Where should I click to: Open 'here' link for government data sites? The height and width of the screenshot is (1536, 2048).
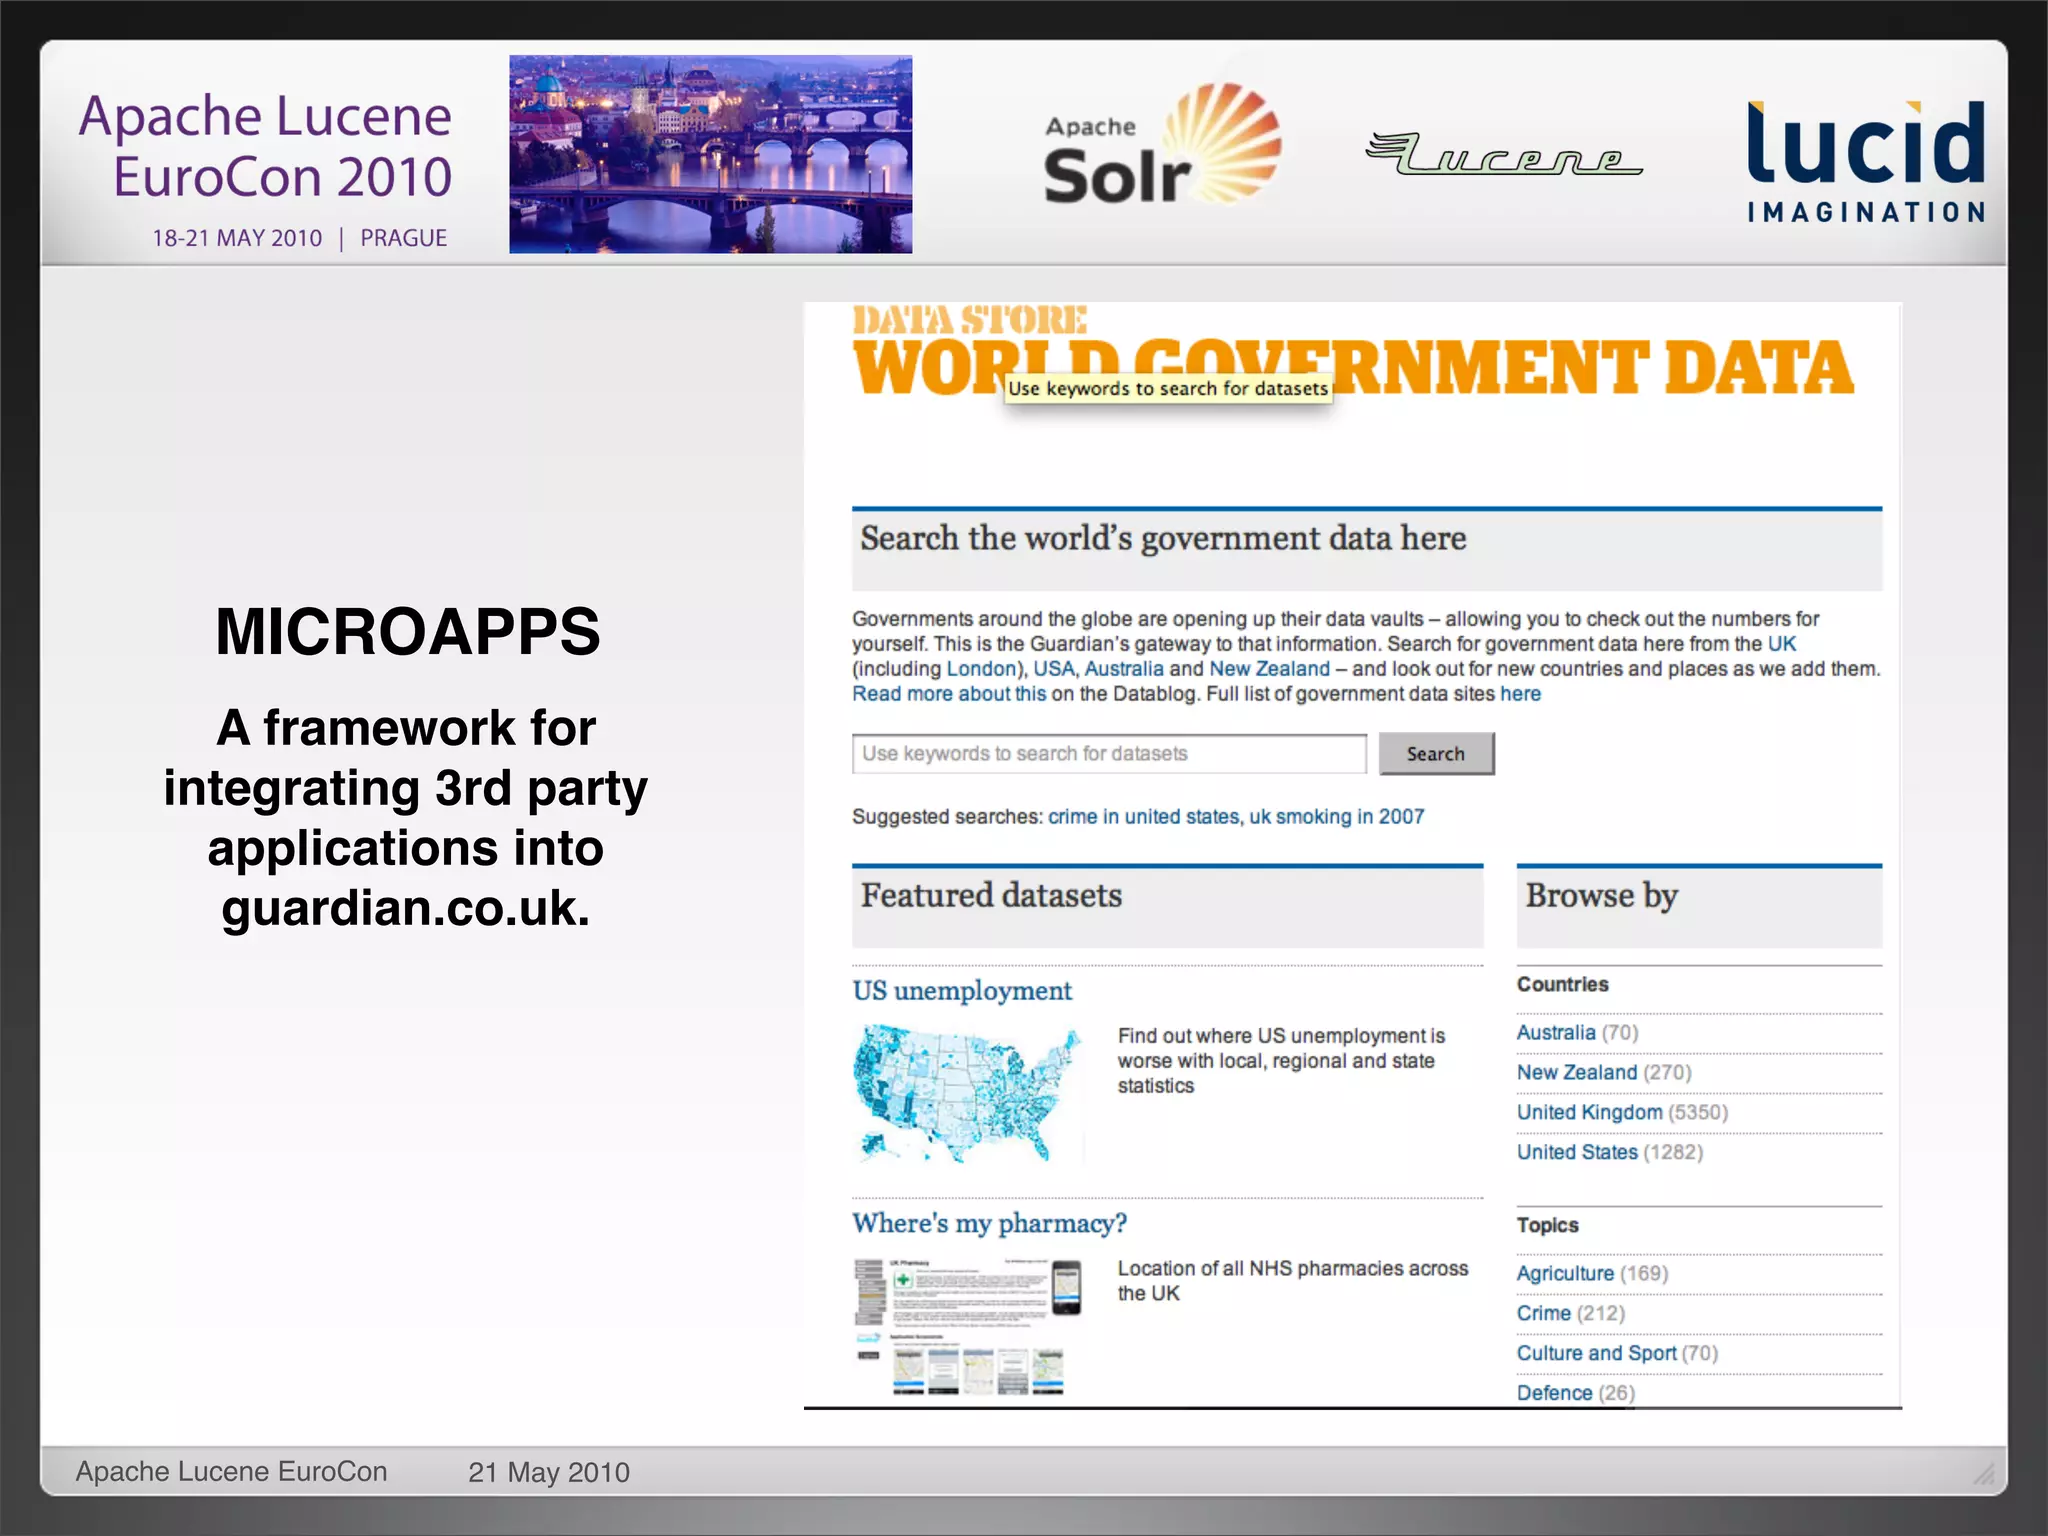(x=1520, y=694)
